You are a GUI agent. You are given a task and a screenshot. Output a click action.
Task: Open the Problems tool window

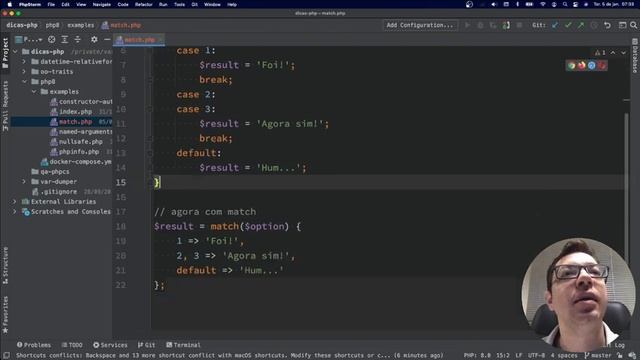[34, 345]
